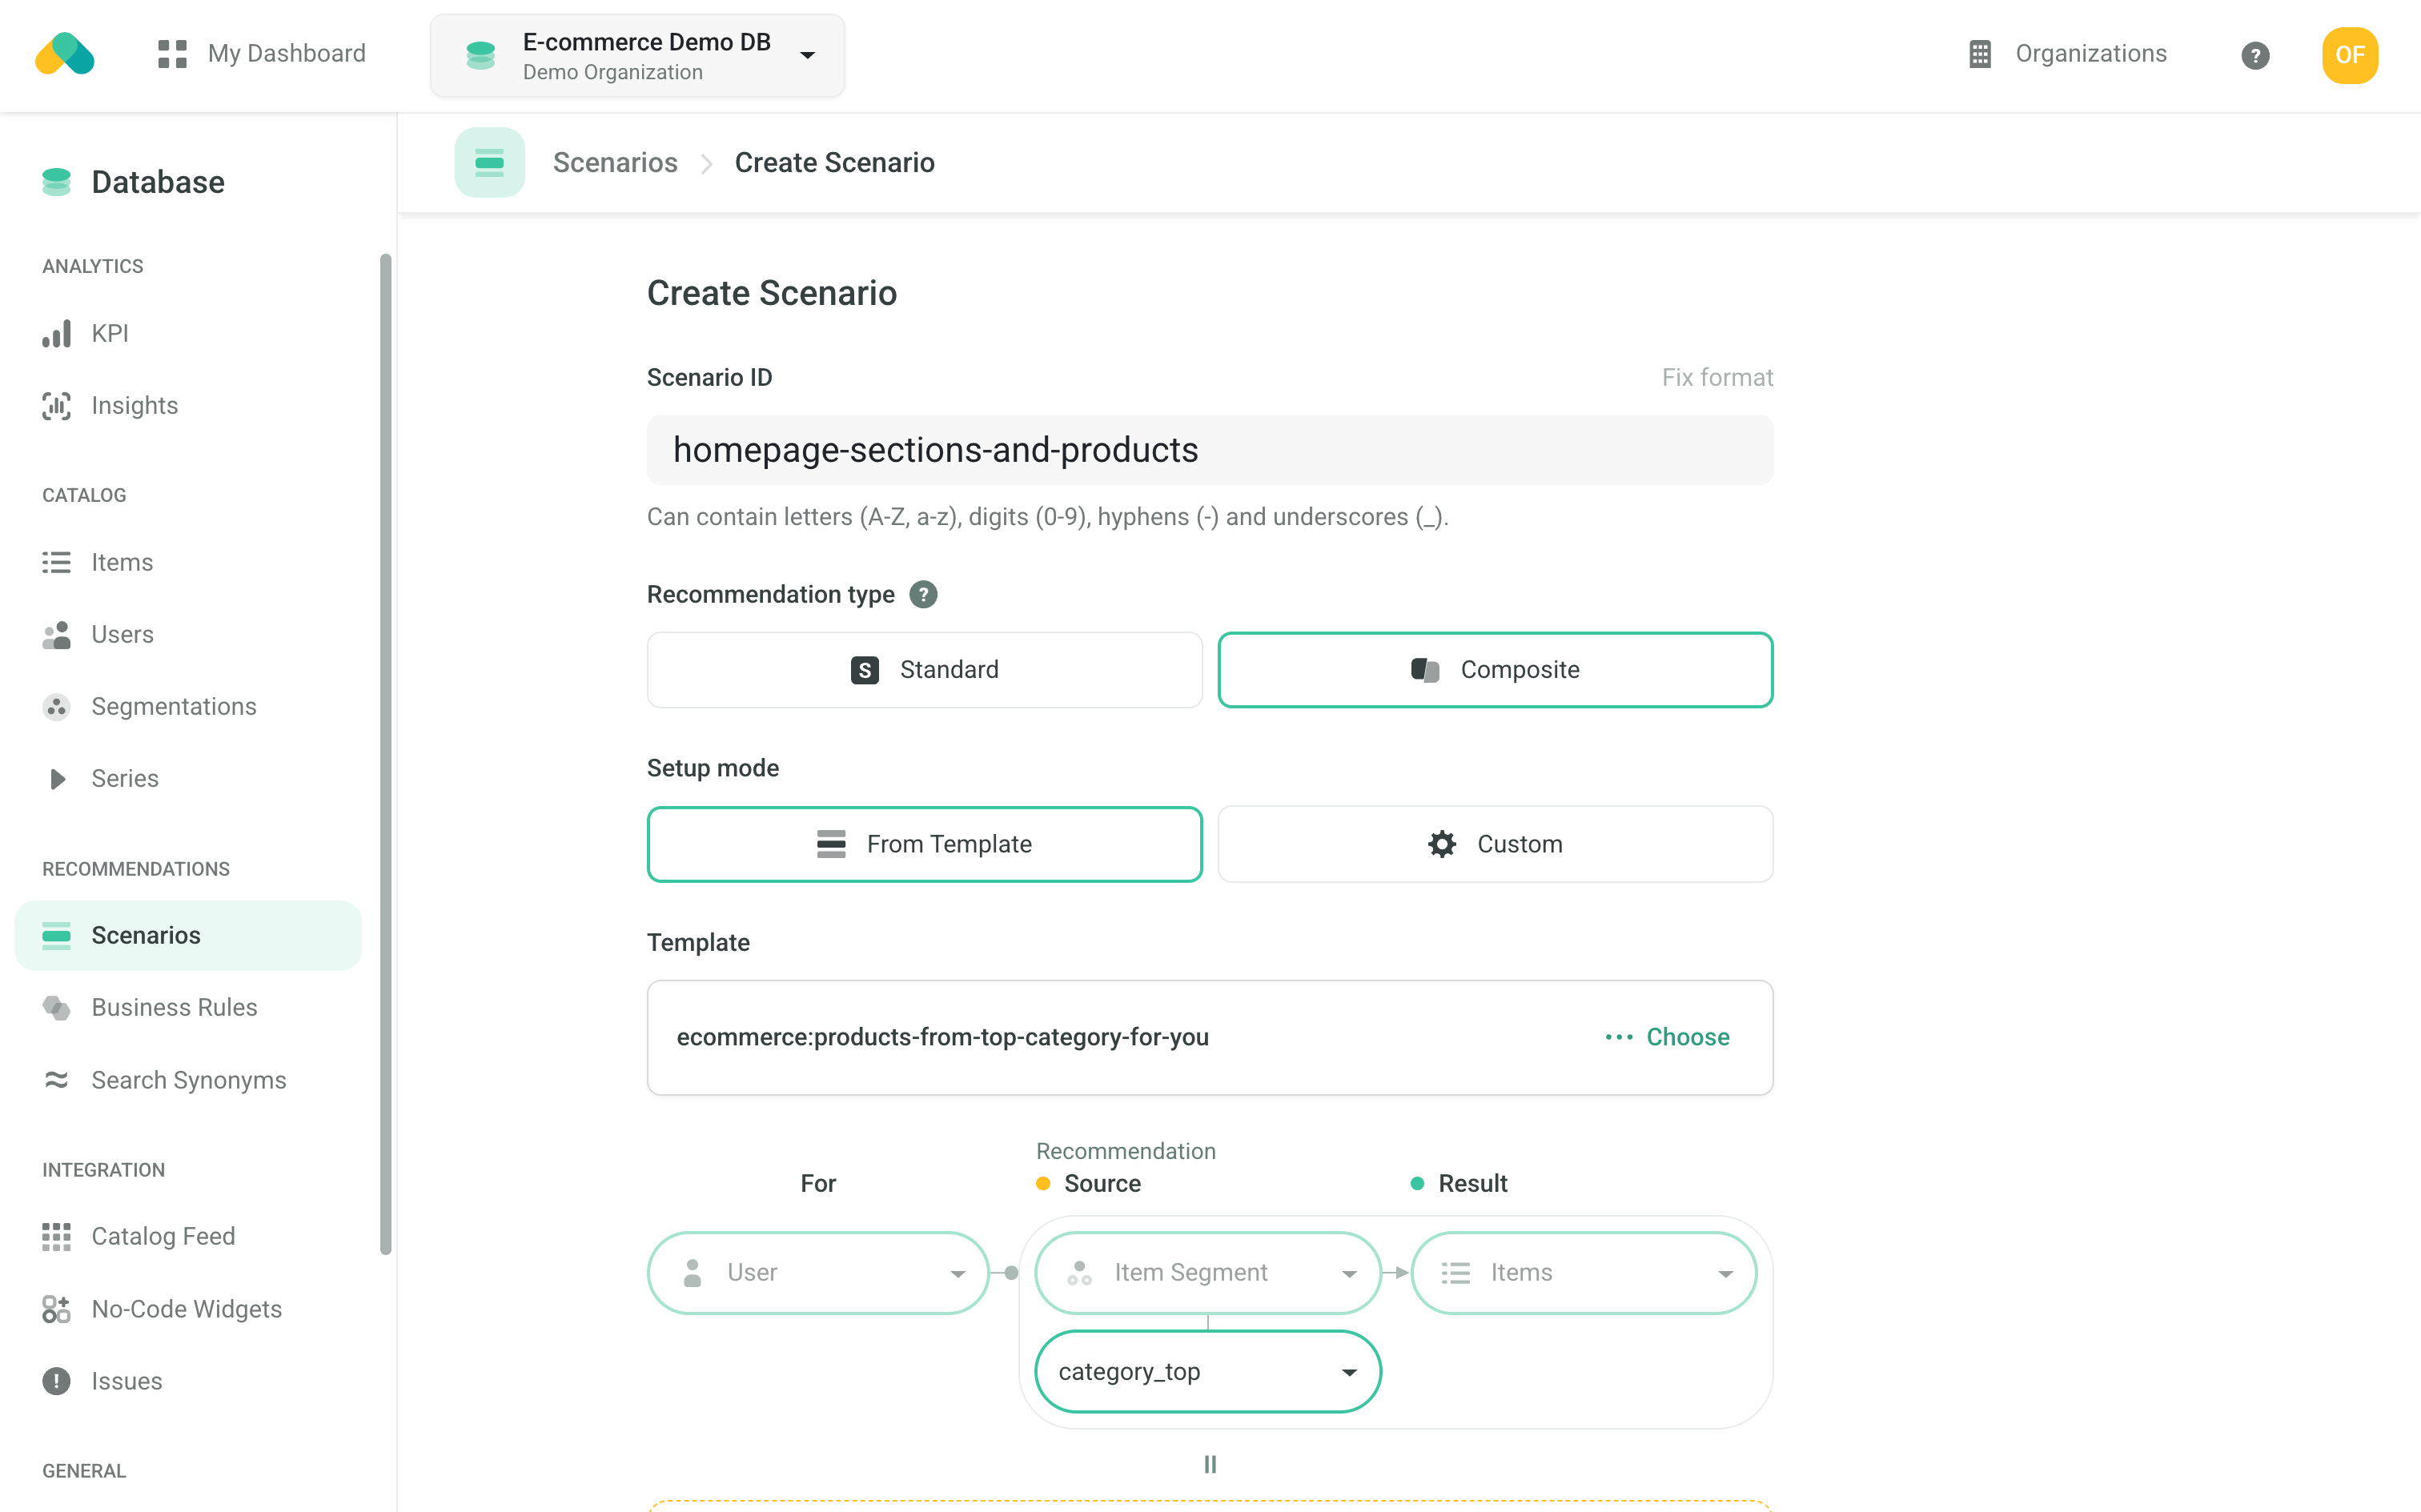Viewport: 2421px width, 1512px height.
Task: Select Items in the Catalog sidebar
Action: pyautogui.click(x=121, y=562)
